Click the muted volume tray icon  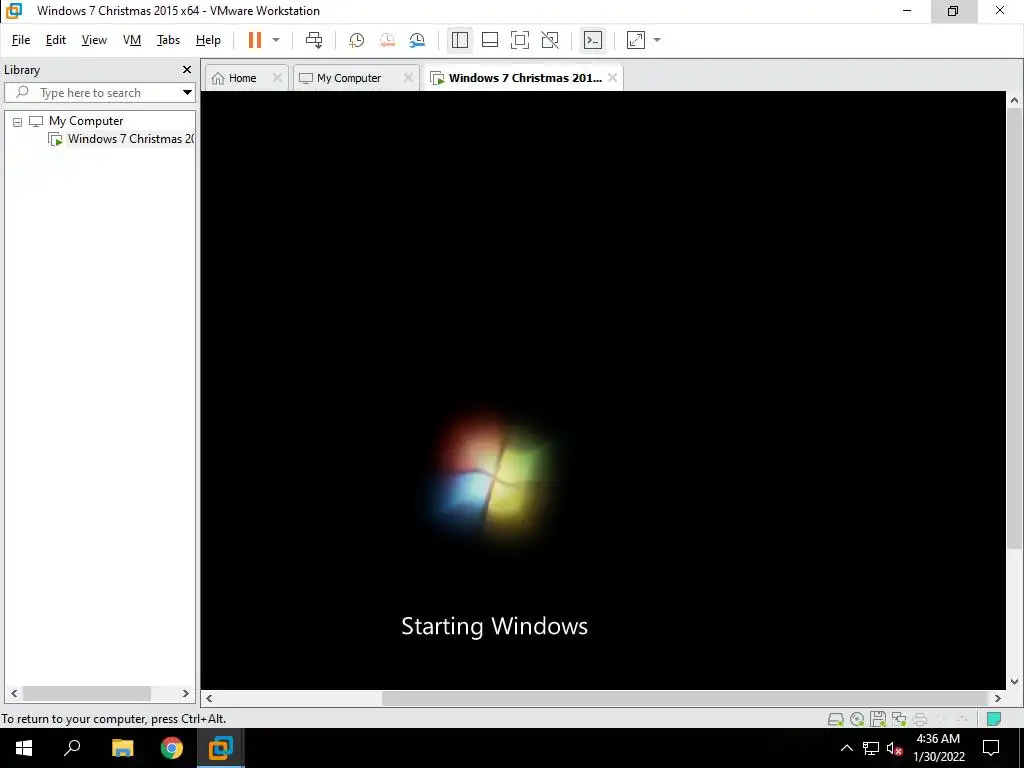tap(895, 749)
